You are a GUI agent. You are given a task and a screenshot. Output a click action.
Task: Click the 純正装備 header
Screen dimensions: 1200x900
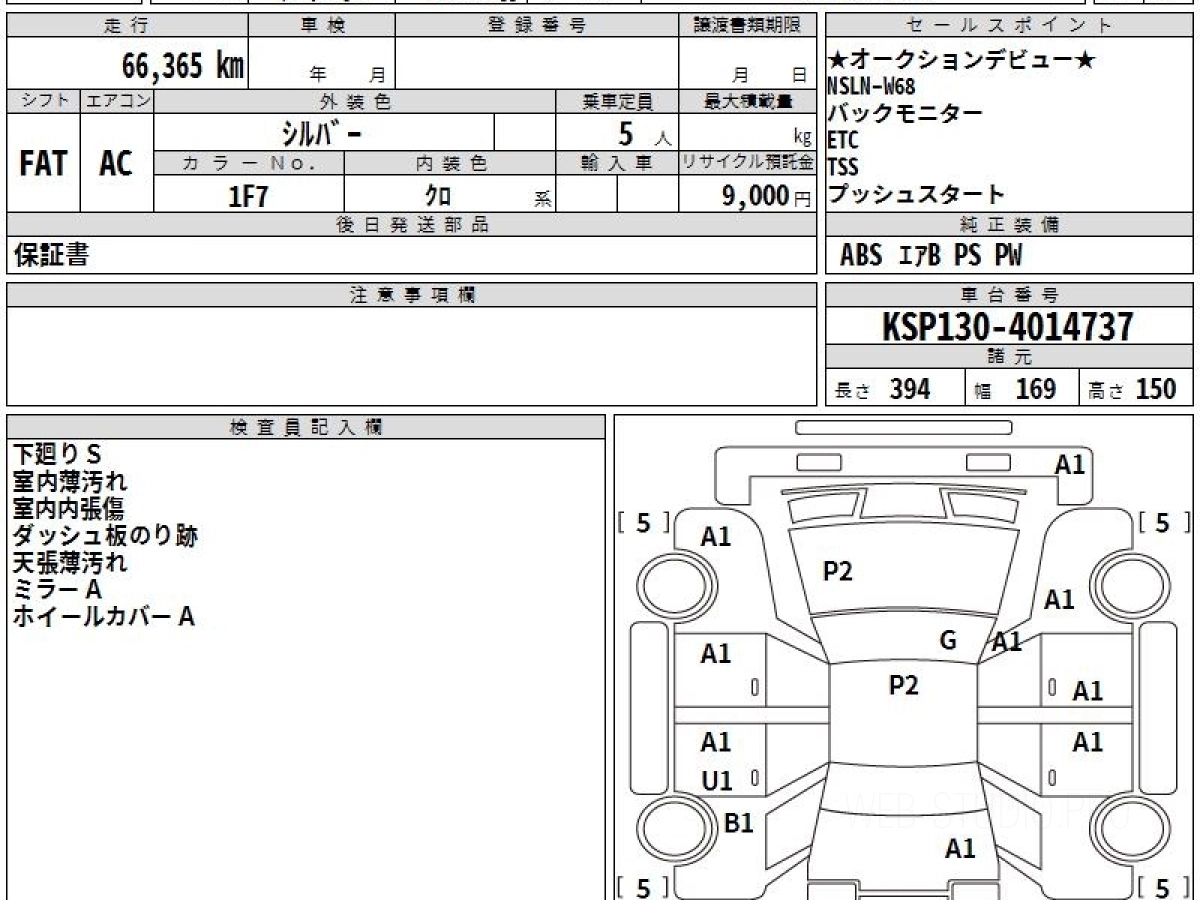[1010, 225]
